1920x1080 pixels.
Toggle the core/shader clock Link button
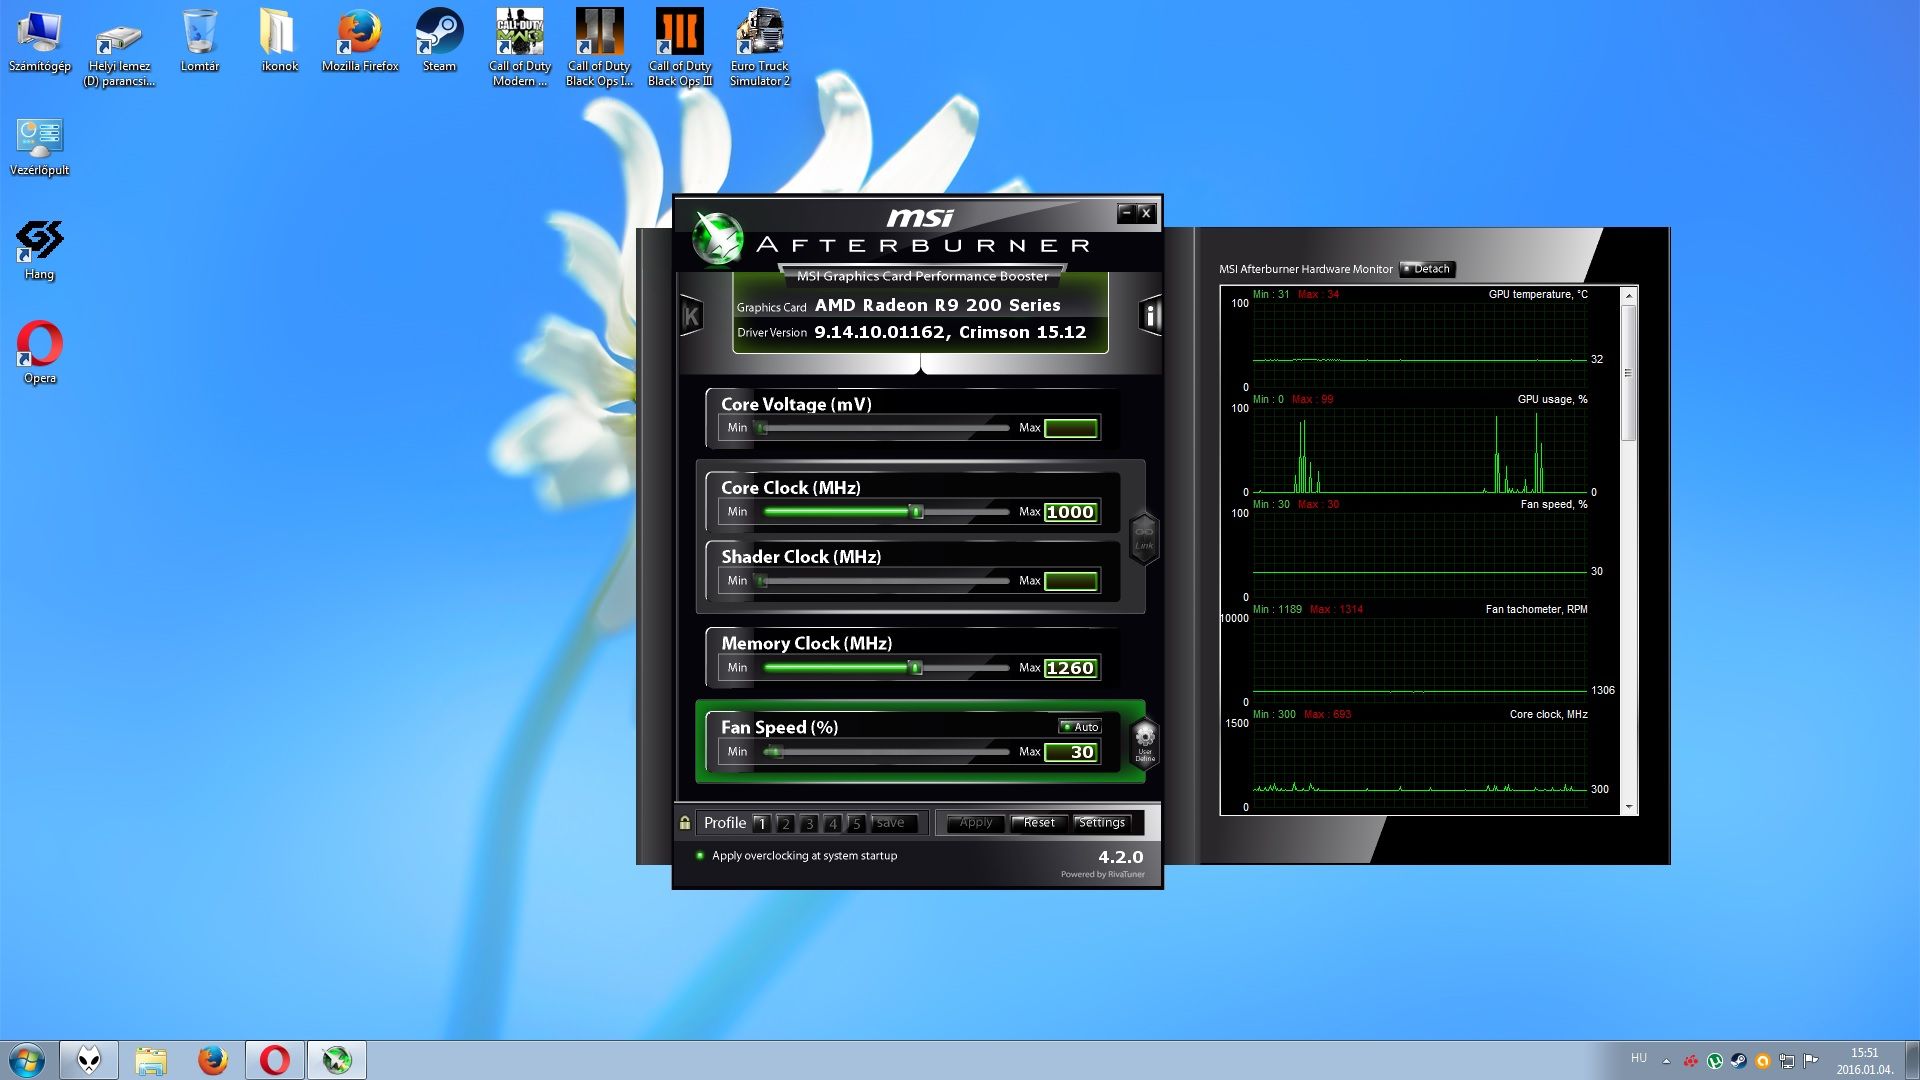1144,538
